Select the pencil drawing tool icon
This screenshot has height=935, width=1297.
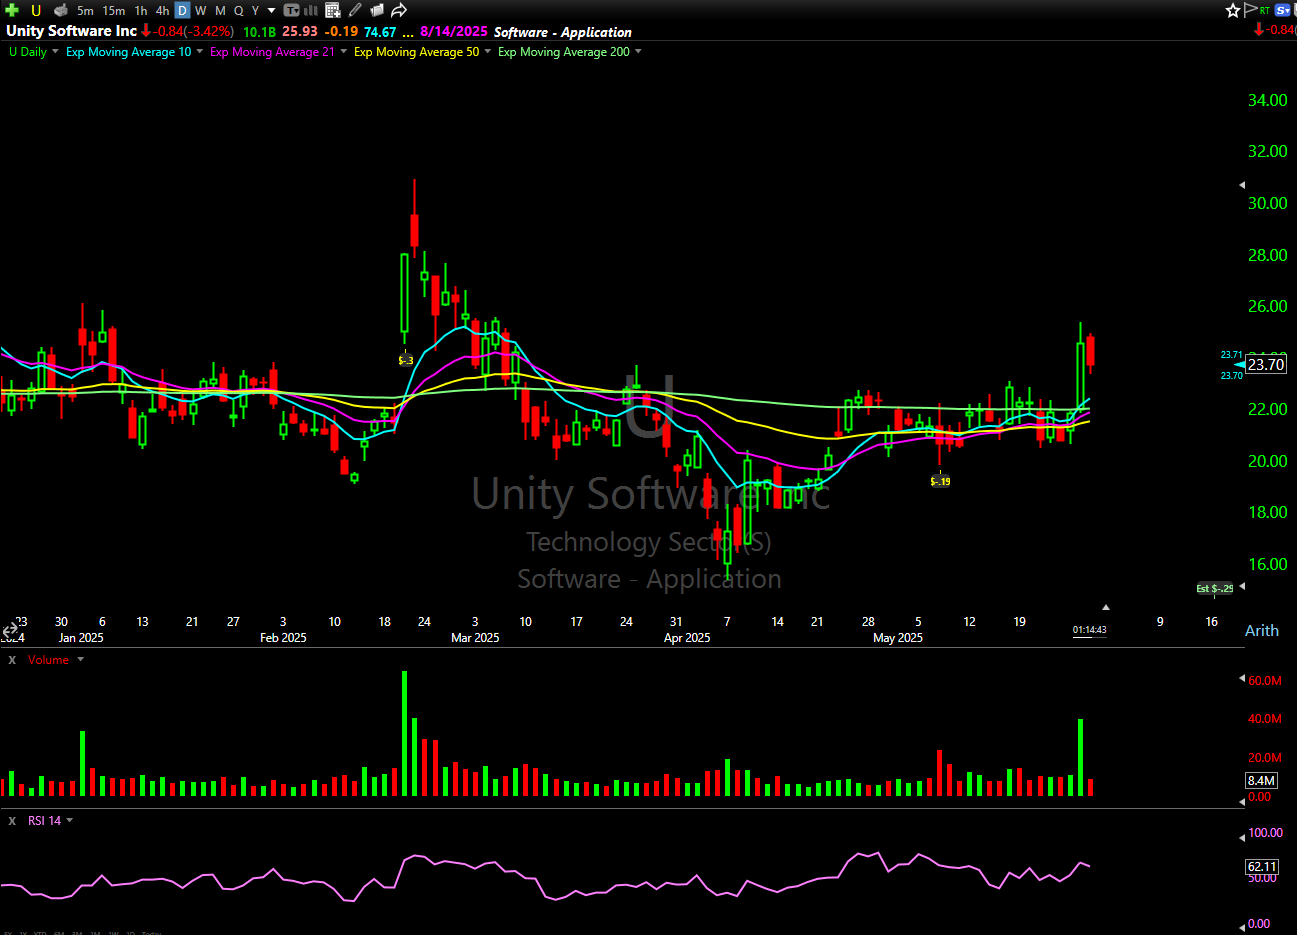coord(355,10)
